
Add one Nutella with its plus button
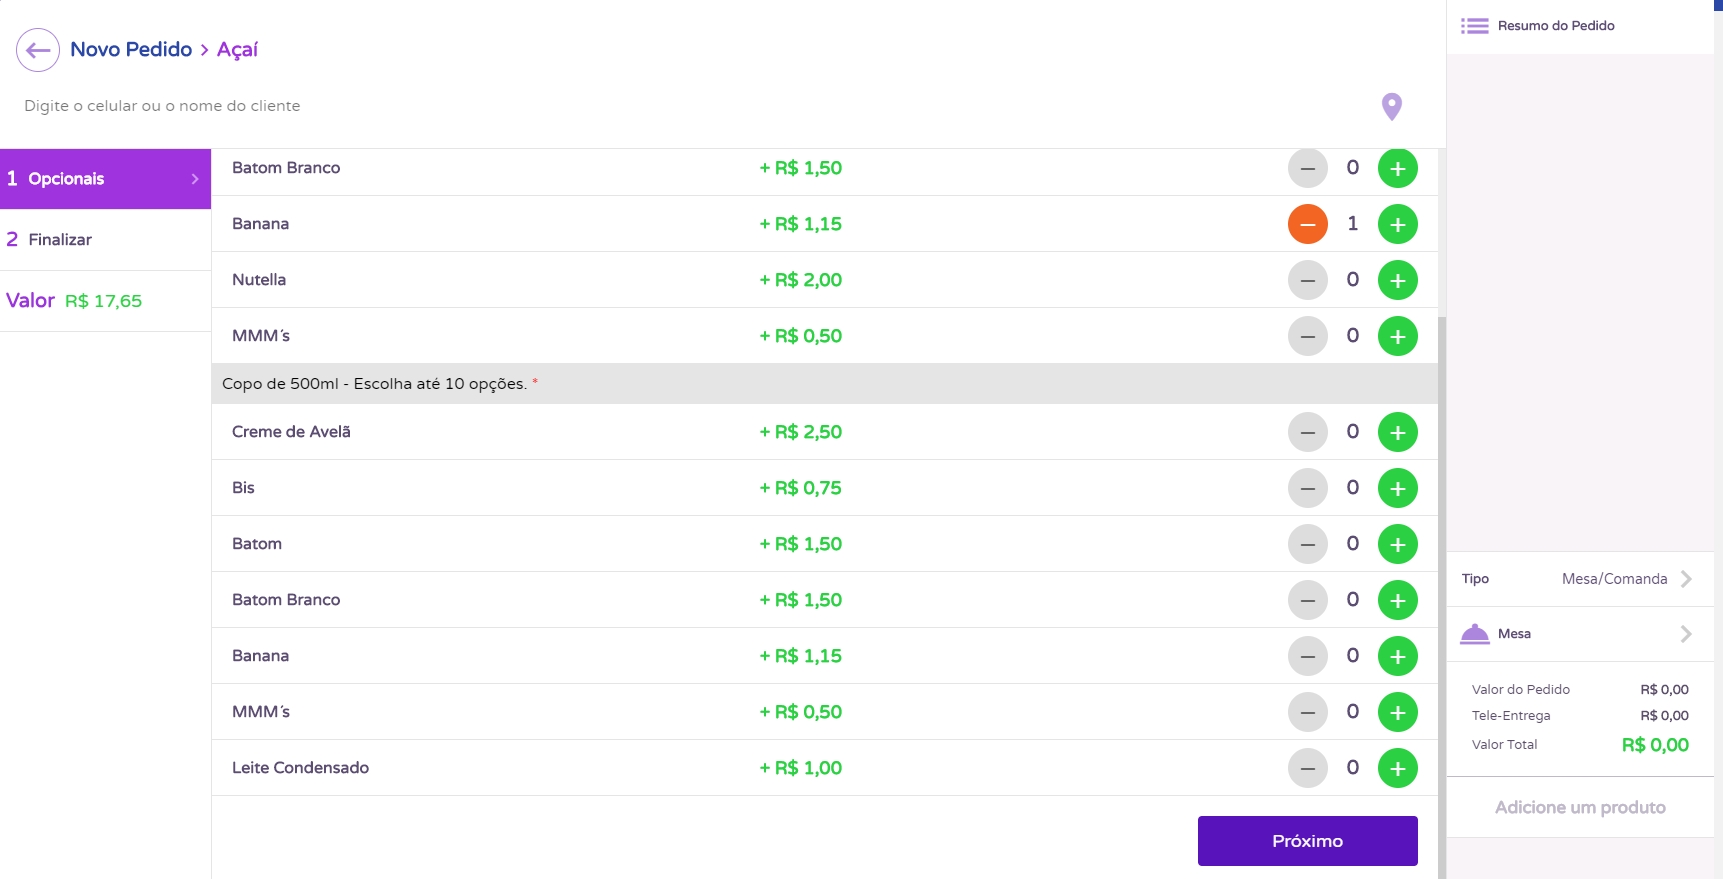1397,280
